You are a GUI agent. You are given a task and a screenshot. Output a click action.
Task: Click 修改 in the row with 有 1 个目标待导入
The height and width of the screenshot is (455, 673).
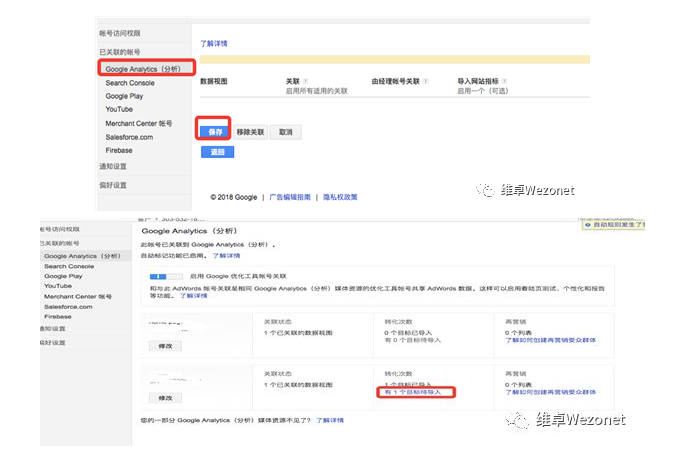click(165, 398)
